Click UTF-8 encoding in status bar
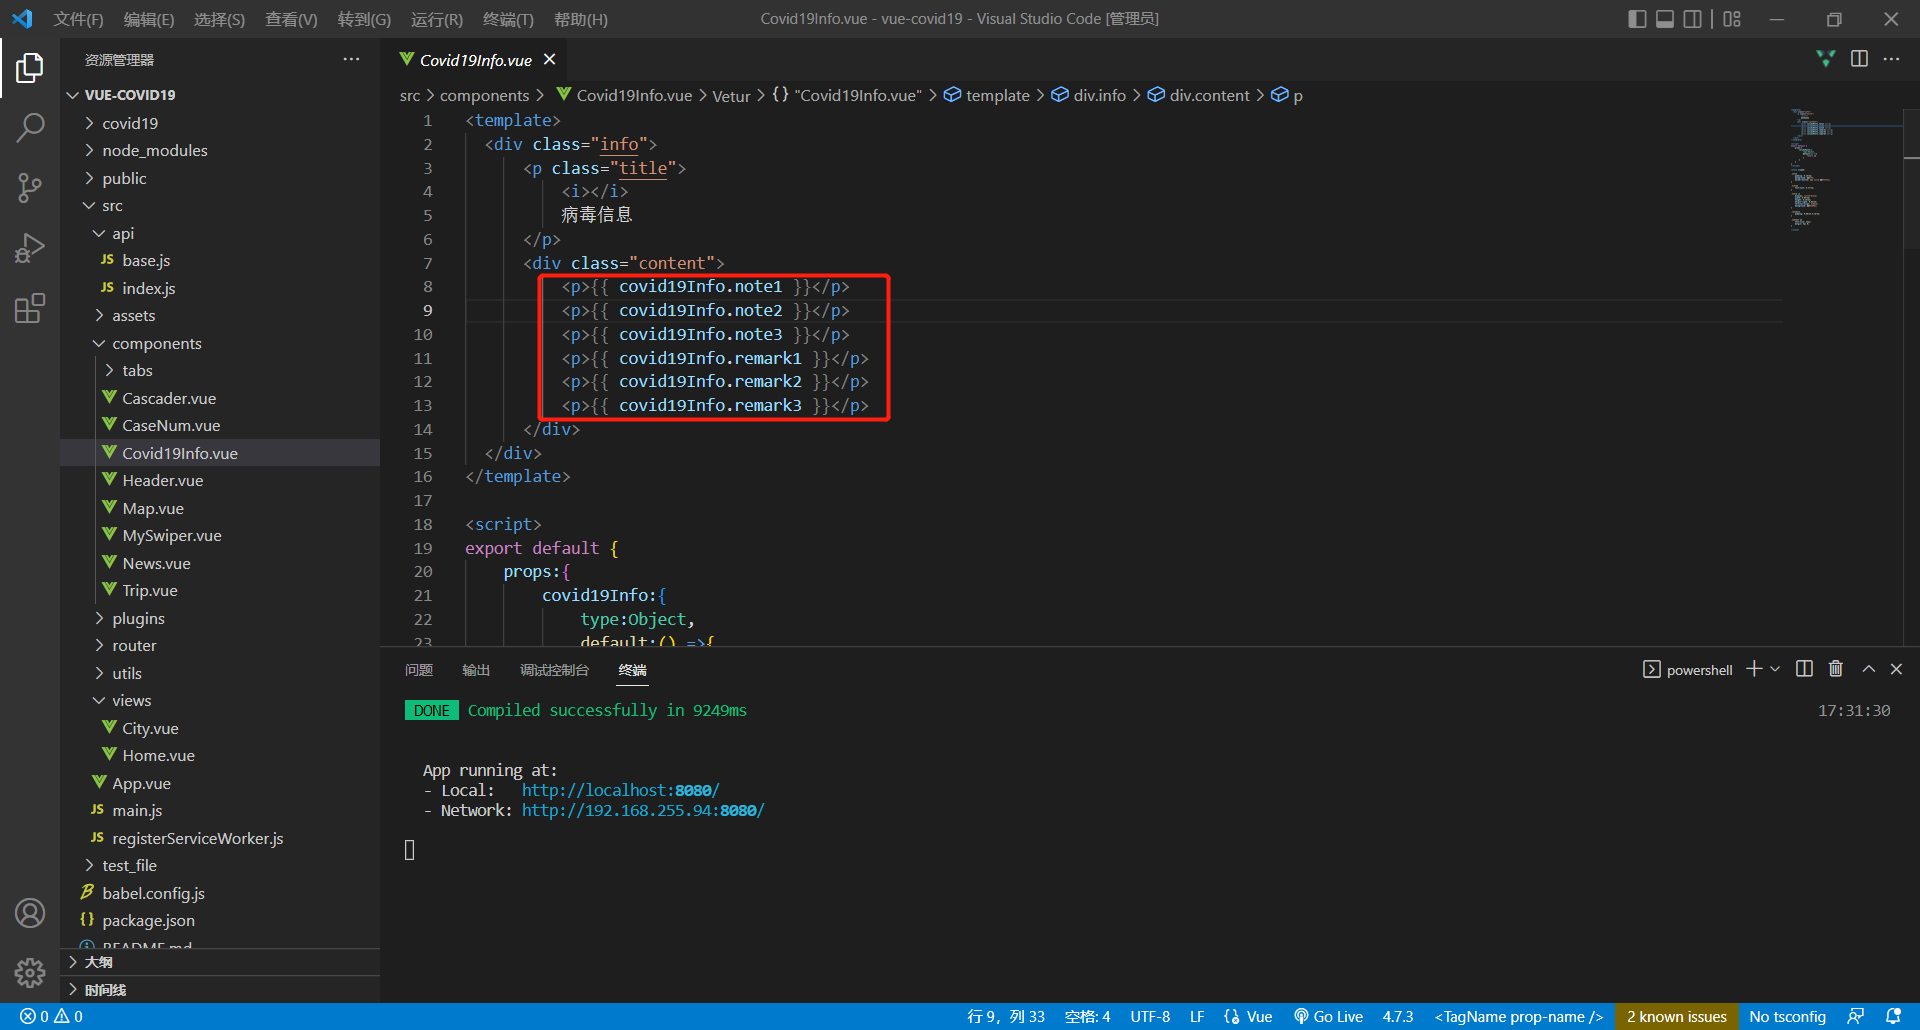 [1150, 1016]
